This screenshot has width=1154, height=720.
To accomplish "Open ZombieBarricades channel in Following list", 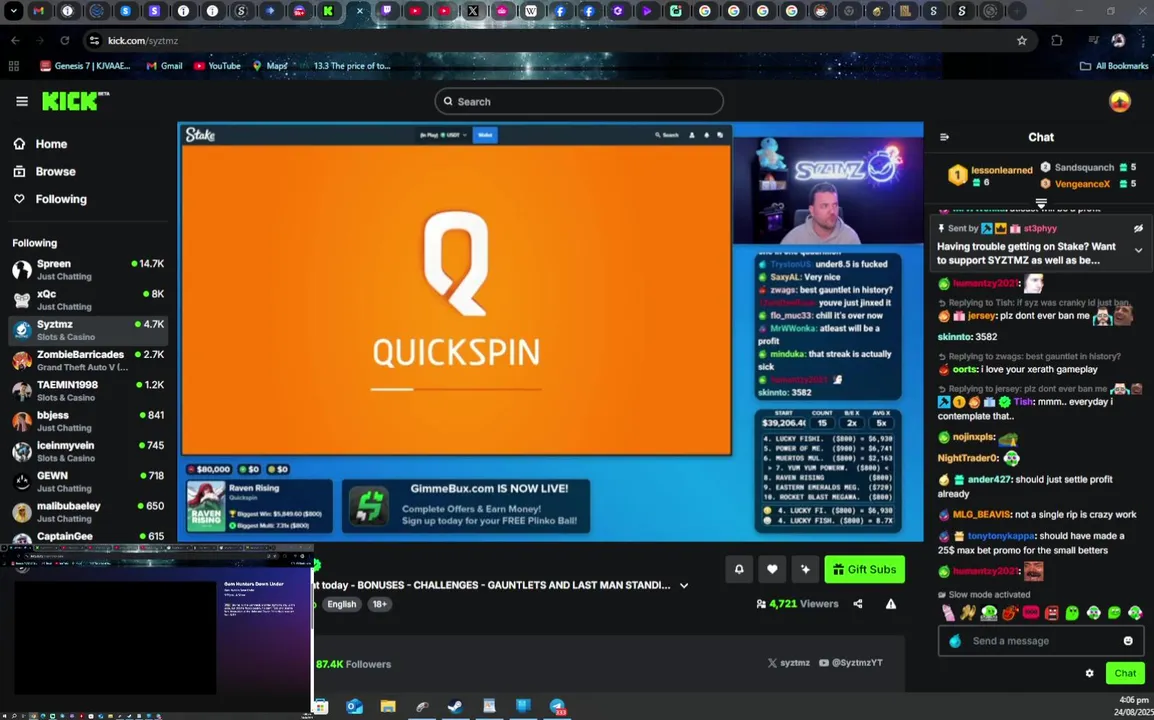I will click(88, 360).
